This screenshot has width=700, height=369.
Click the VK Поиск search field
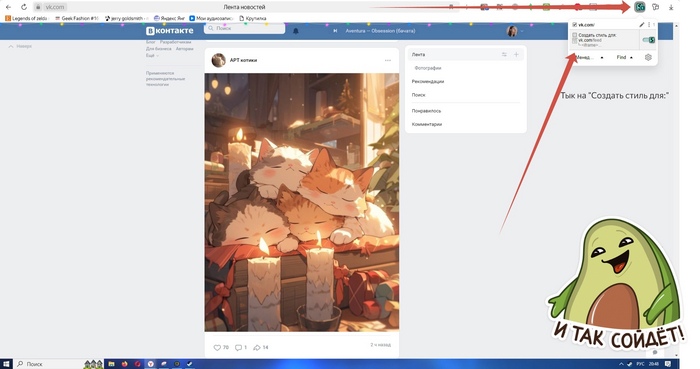(x=245, y=28)
